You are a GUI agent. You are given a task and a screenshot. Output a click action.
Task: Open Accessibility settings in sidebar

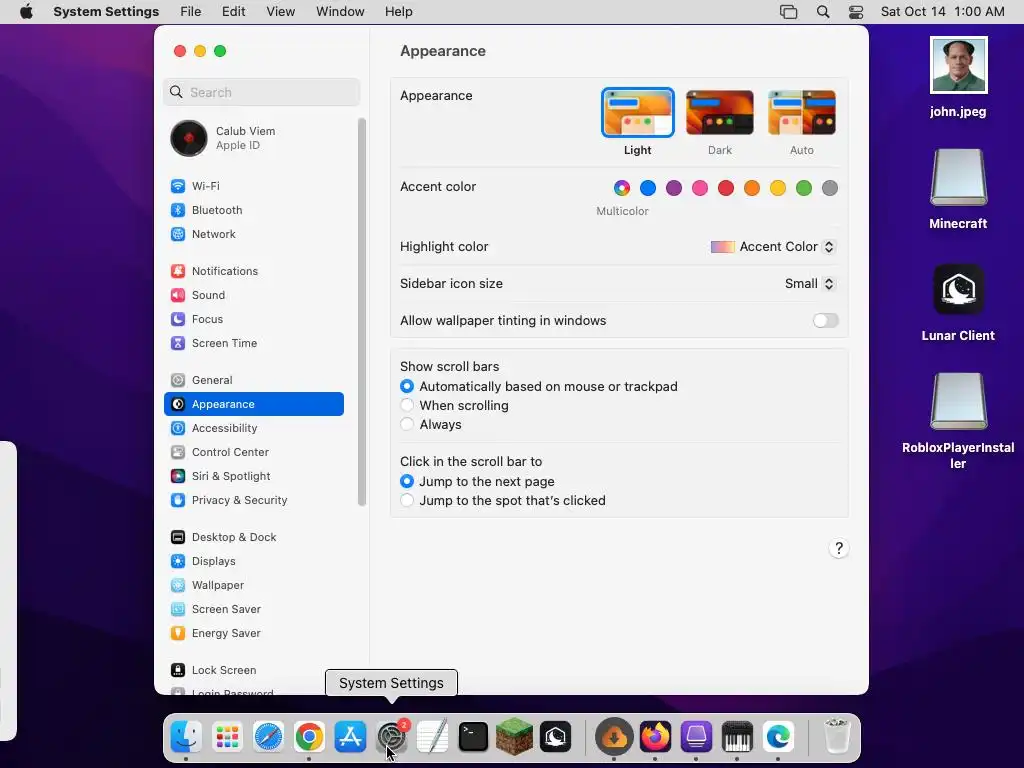(x=253, y=428)
